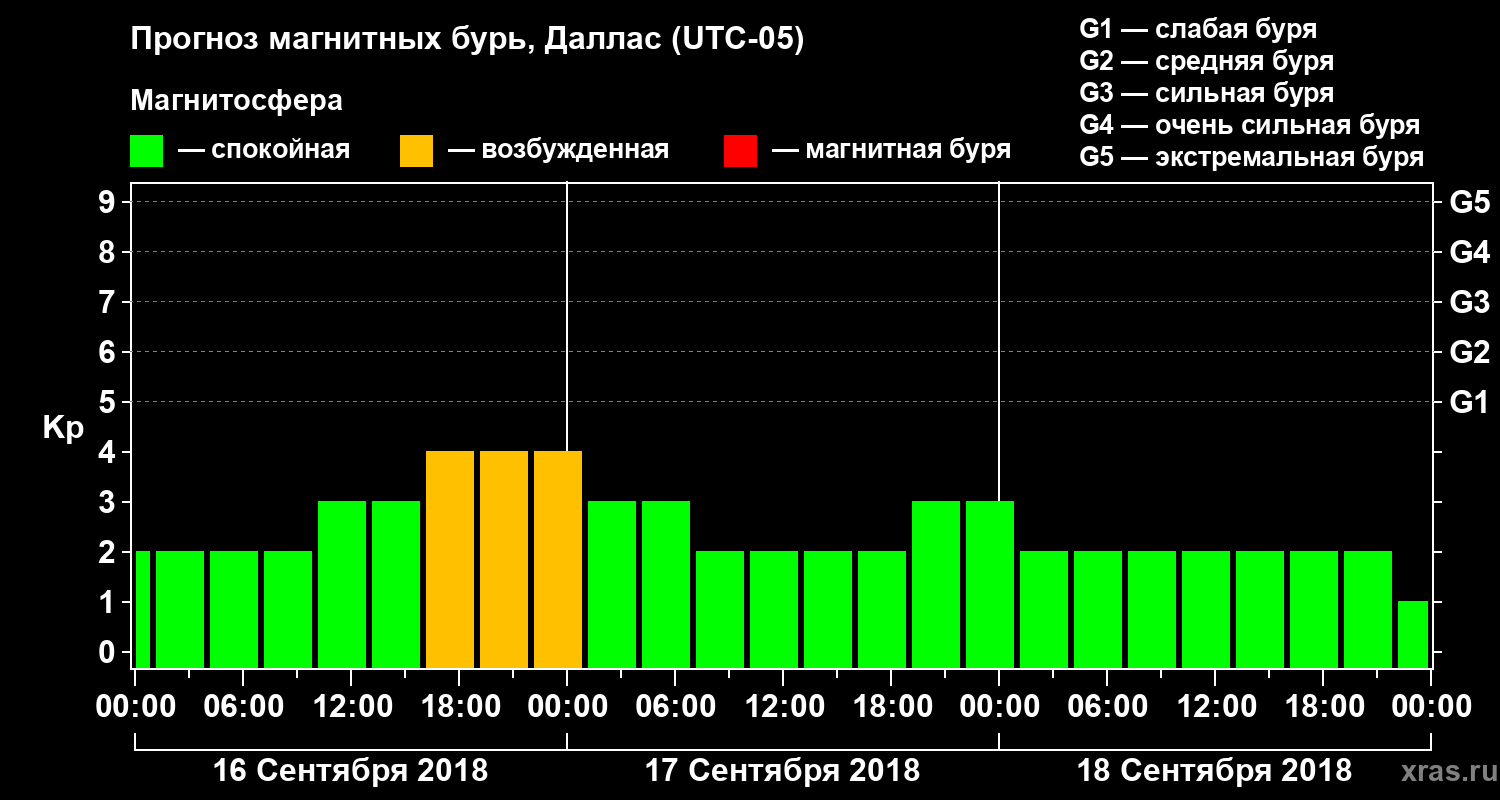
Task: Click the '18:00' tick label above '16 Сентября 2018'
Action: click(459, 707)
